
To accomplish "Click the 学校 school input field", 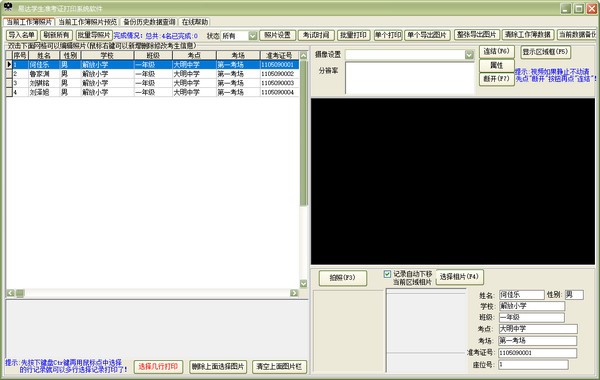I will 532,306.
